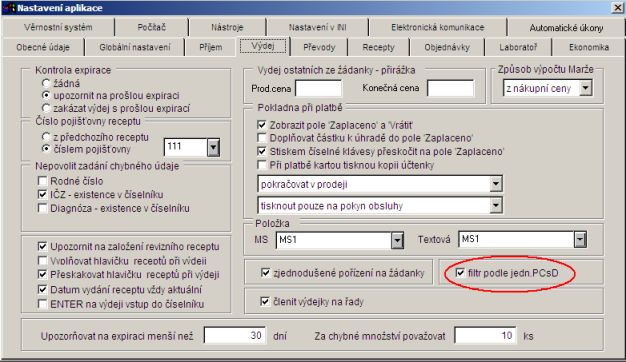Open the Objednávky tab
The width and height of the screenshot is (626, 362).
click(x=447, y=47)
